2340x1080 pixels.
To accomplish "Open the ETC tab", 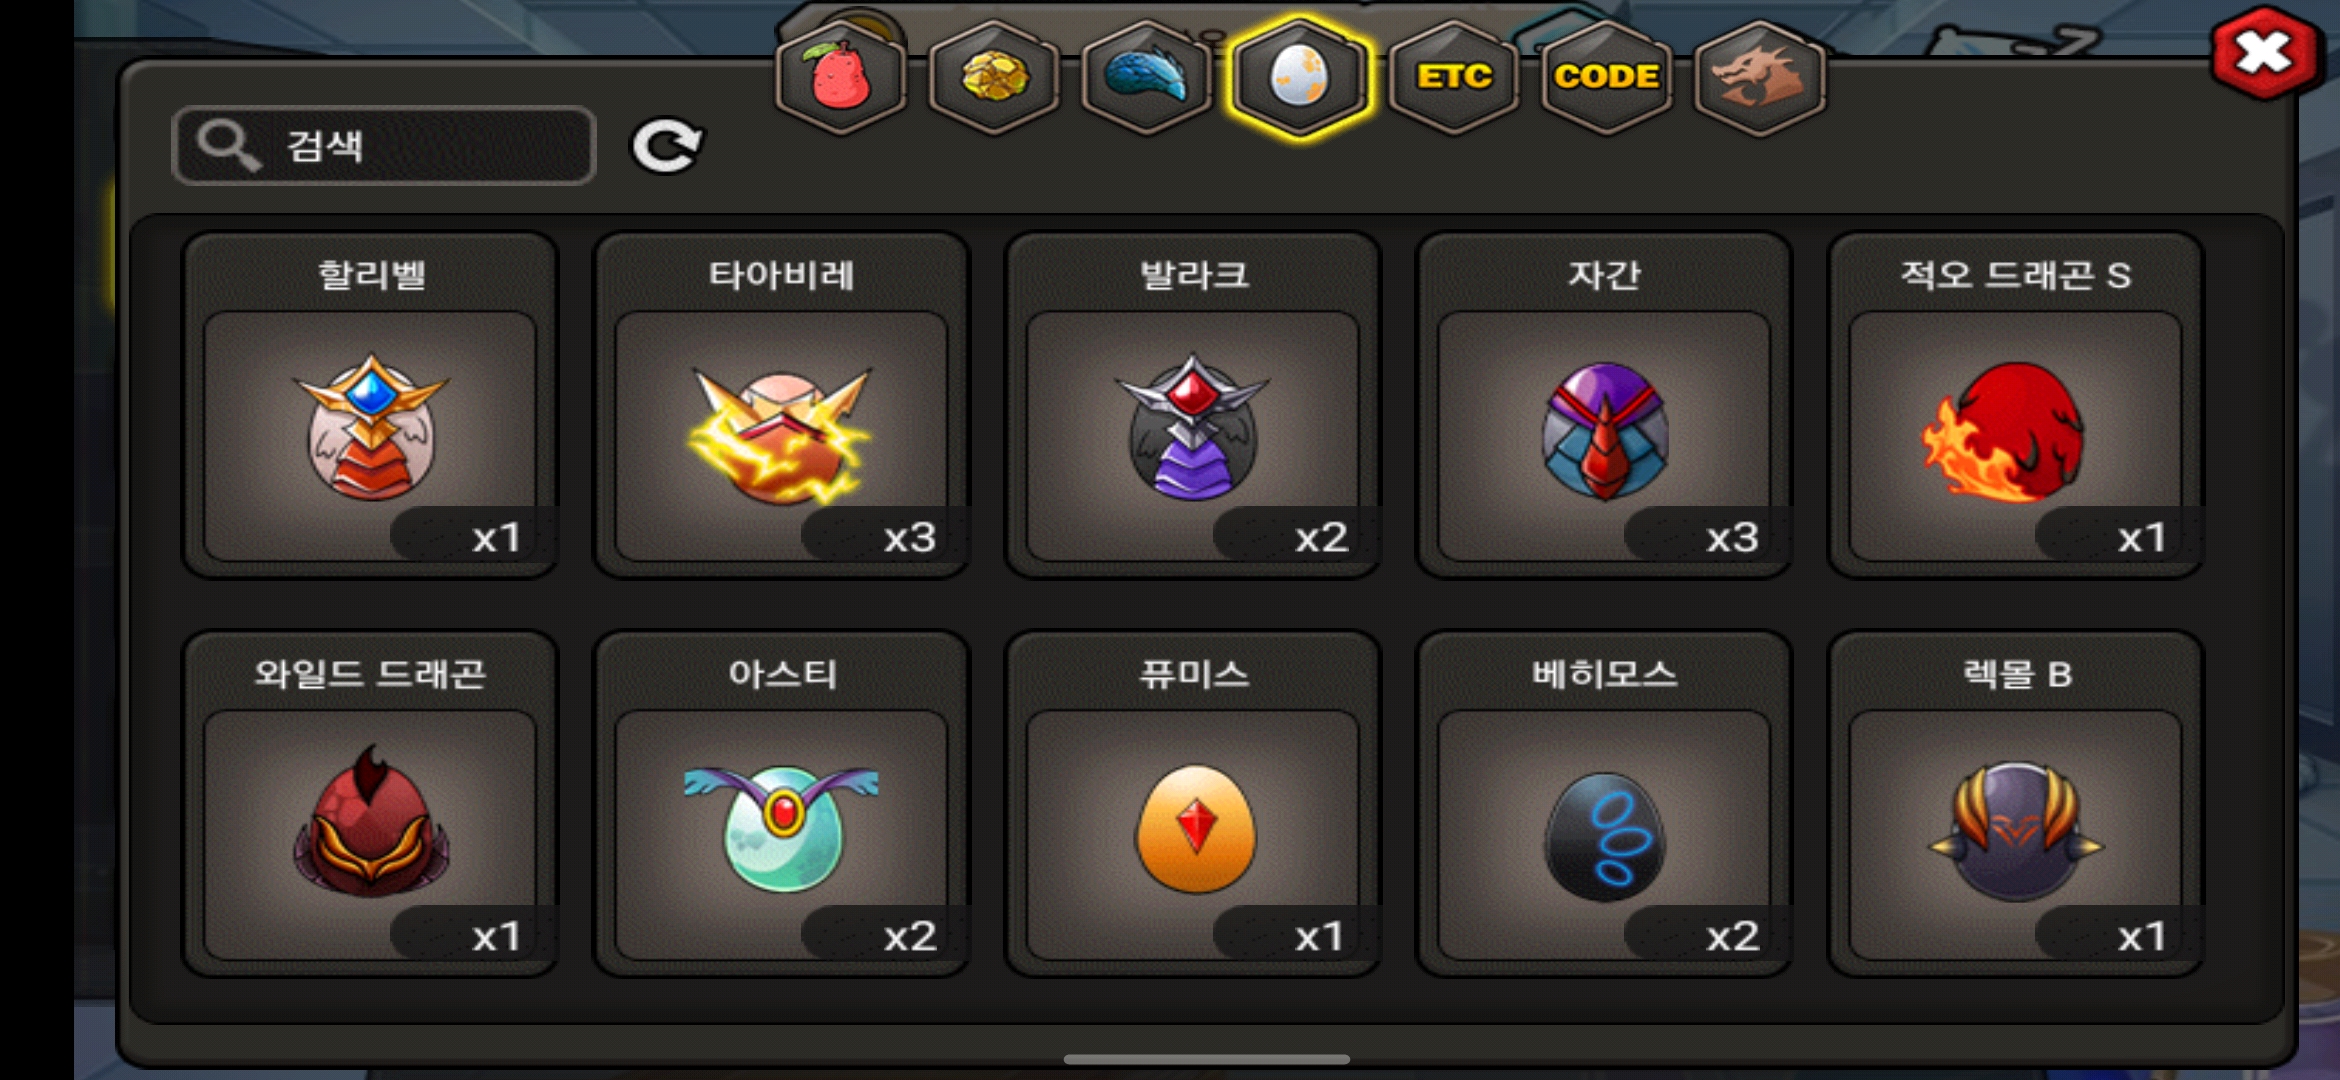I will [1454, 76].
